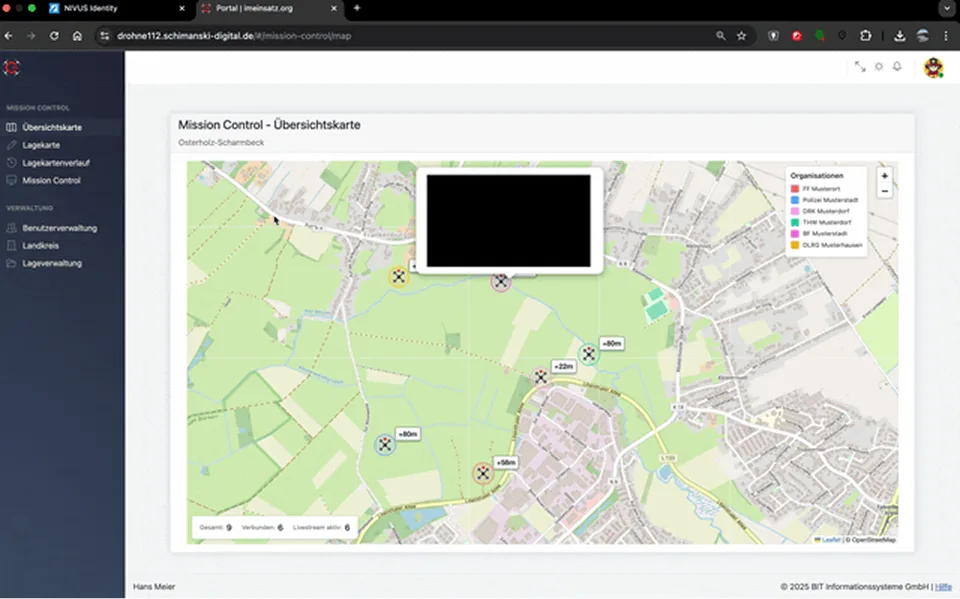Screen dimensions: 960x599
Task: Reload the page
Action: tap(54, 36)
